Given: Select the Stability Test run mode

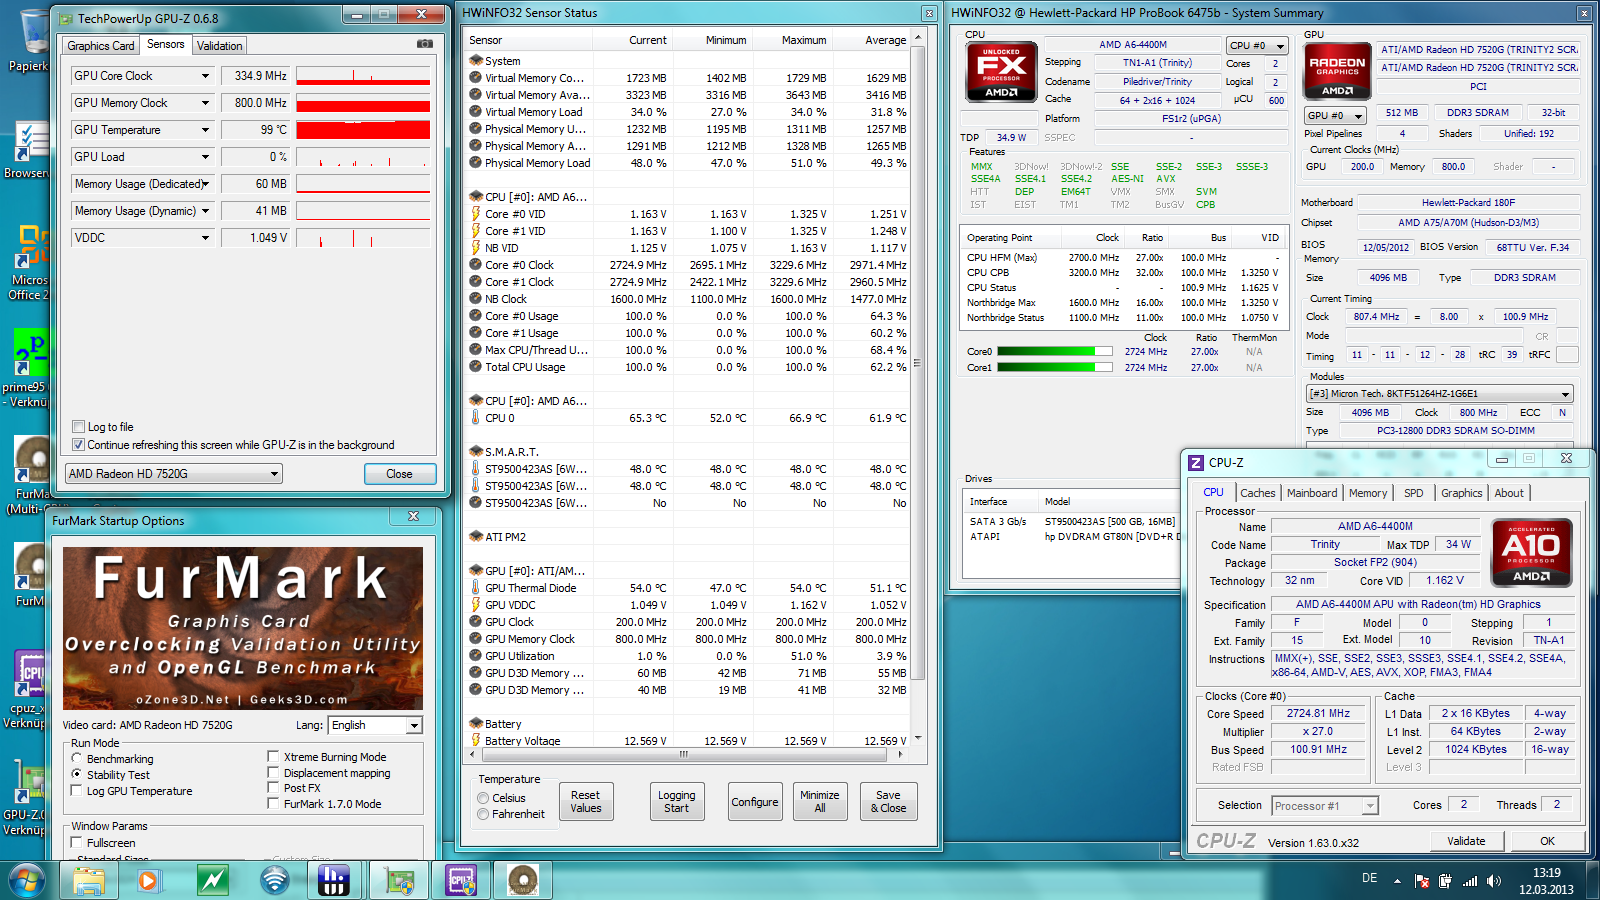Looking at the screenshot, I should (77, 775).
